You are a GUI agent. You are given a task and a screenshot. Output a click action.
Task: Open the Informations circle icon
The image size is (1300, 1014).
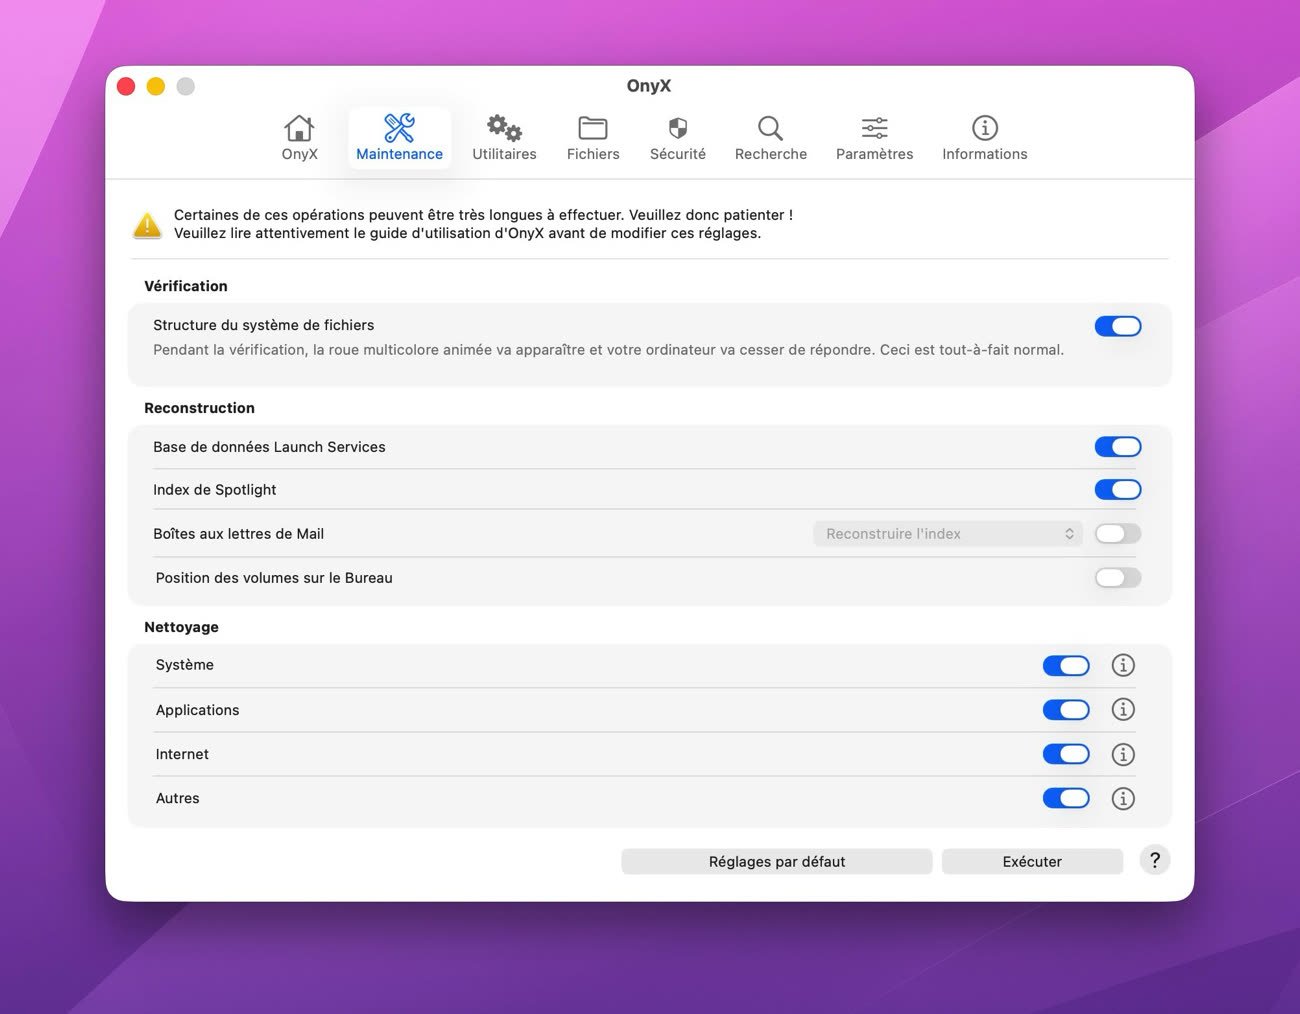[985, 128]
